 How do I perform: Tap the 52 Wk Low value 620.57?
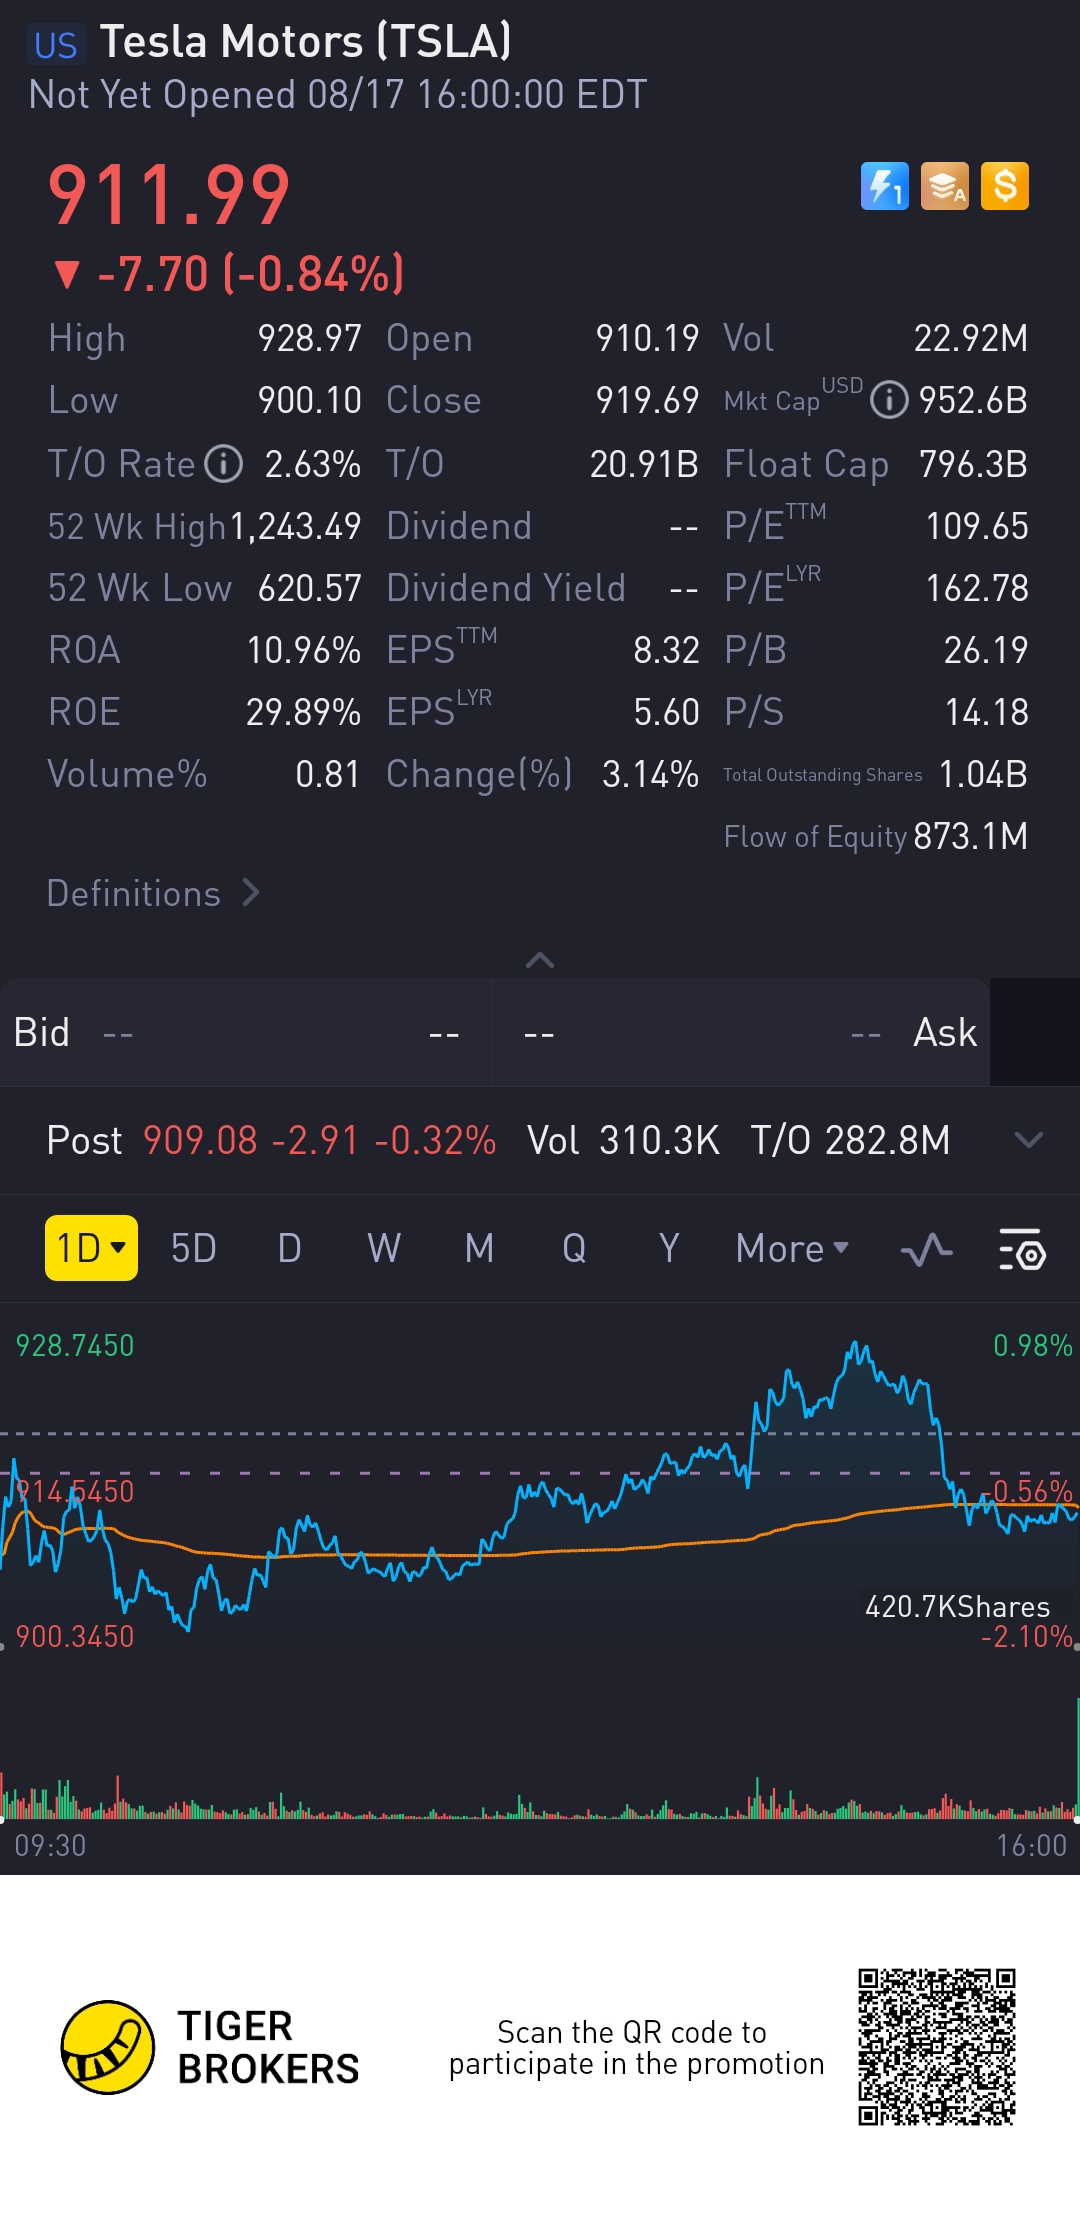click(x=309, y=588)
